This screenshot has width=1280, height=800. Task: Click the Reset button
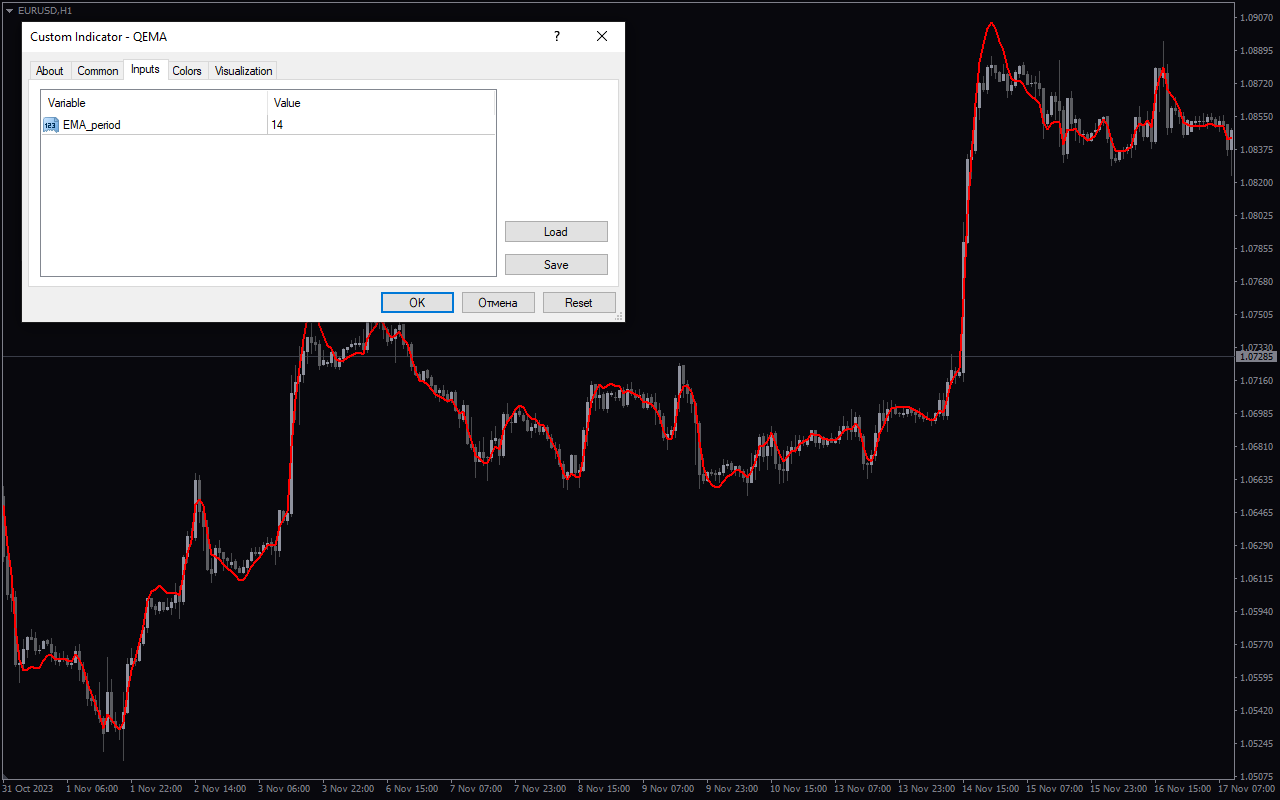[x=579, y=303]
